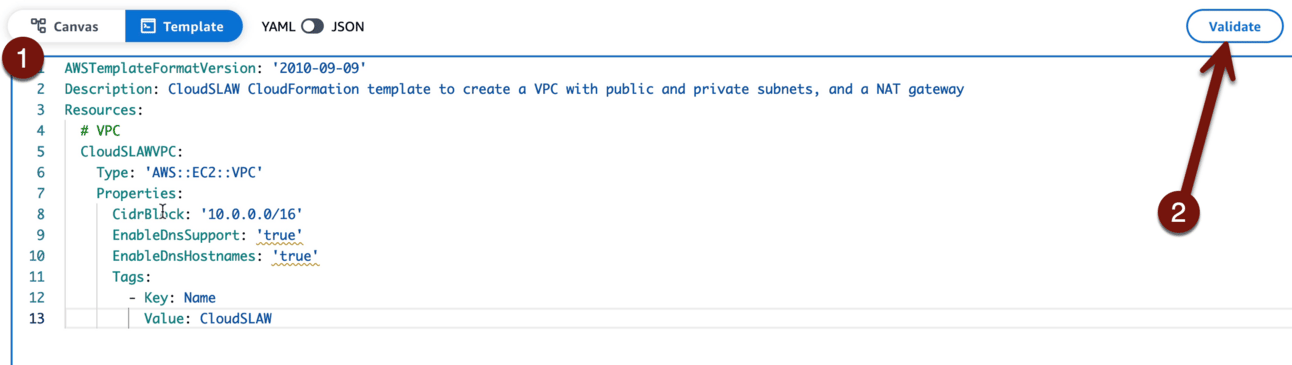
Task: Switch to the Canvas view tab
Action: 65,26
